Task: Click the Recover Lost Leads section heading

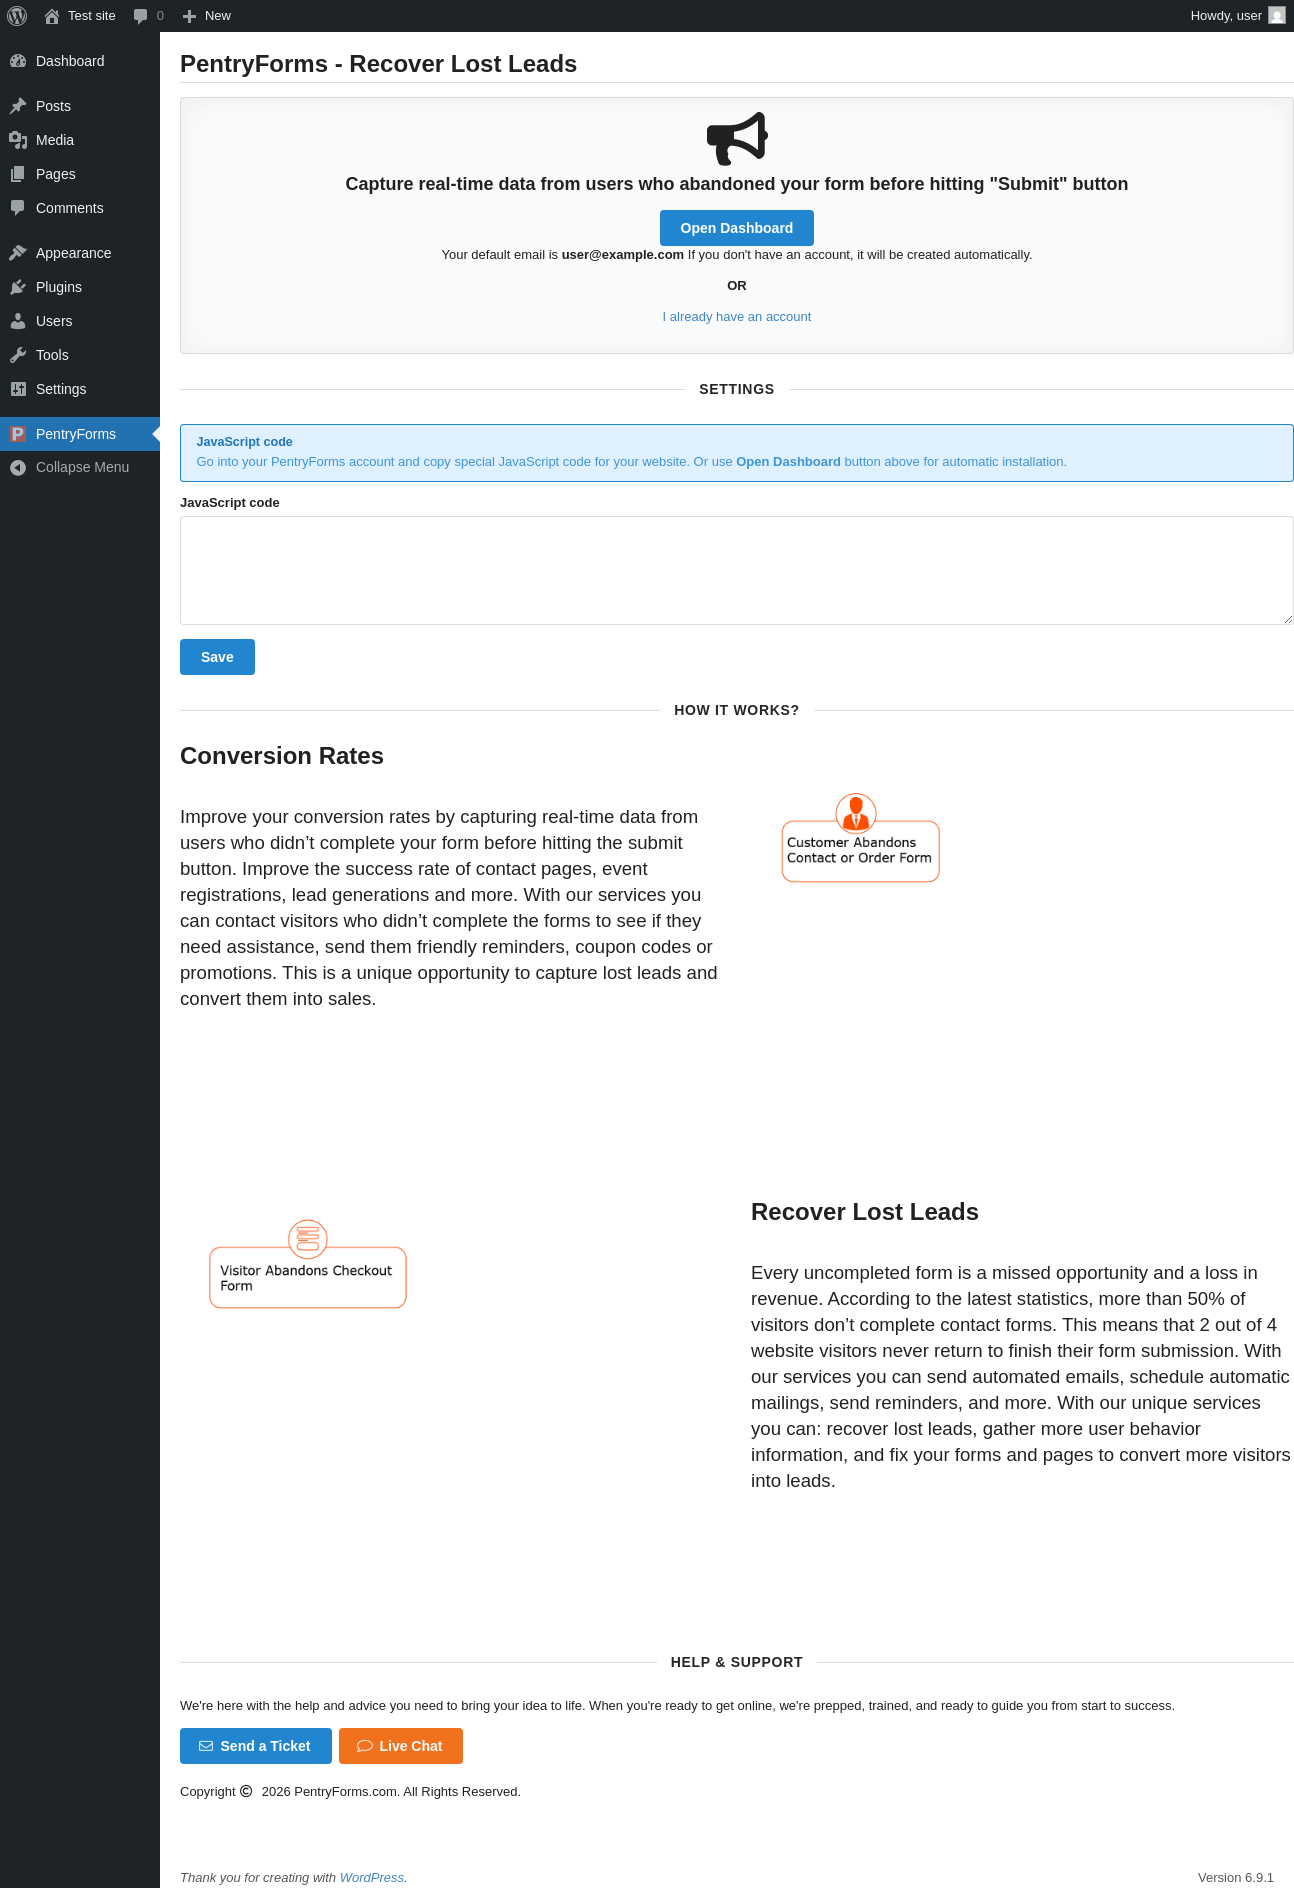Action: pyautogui.click(x=865, y=1212)
